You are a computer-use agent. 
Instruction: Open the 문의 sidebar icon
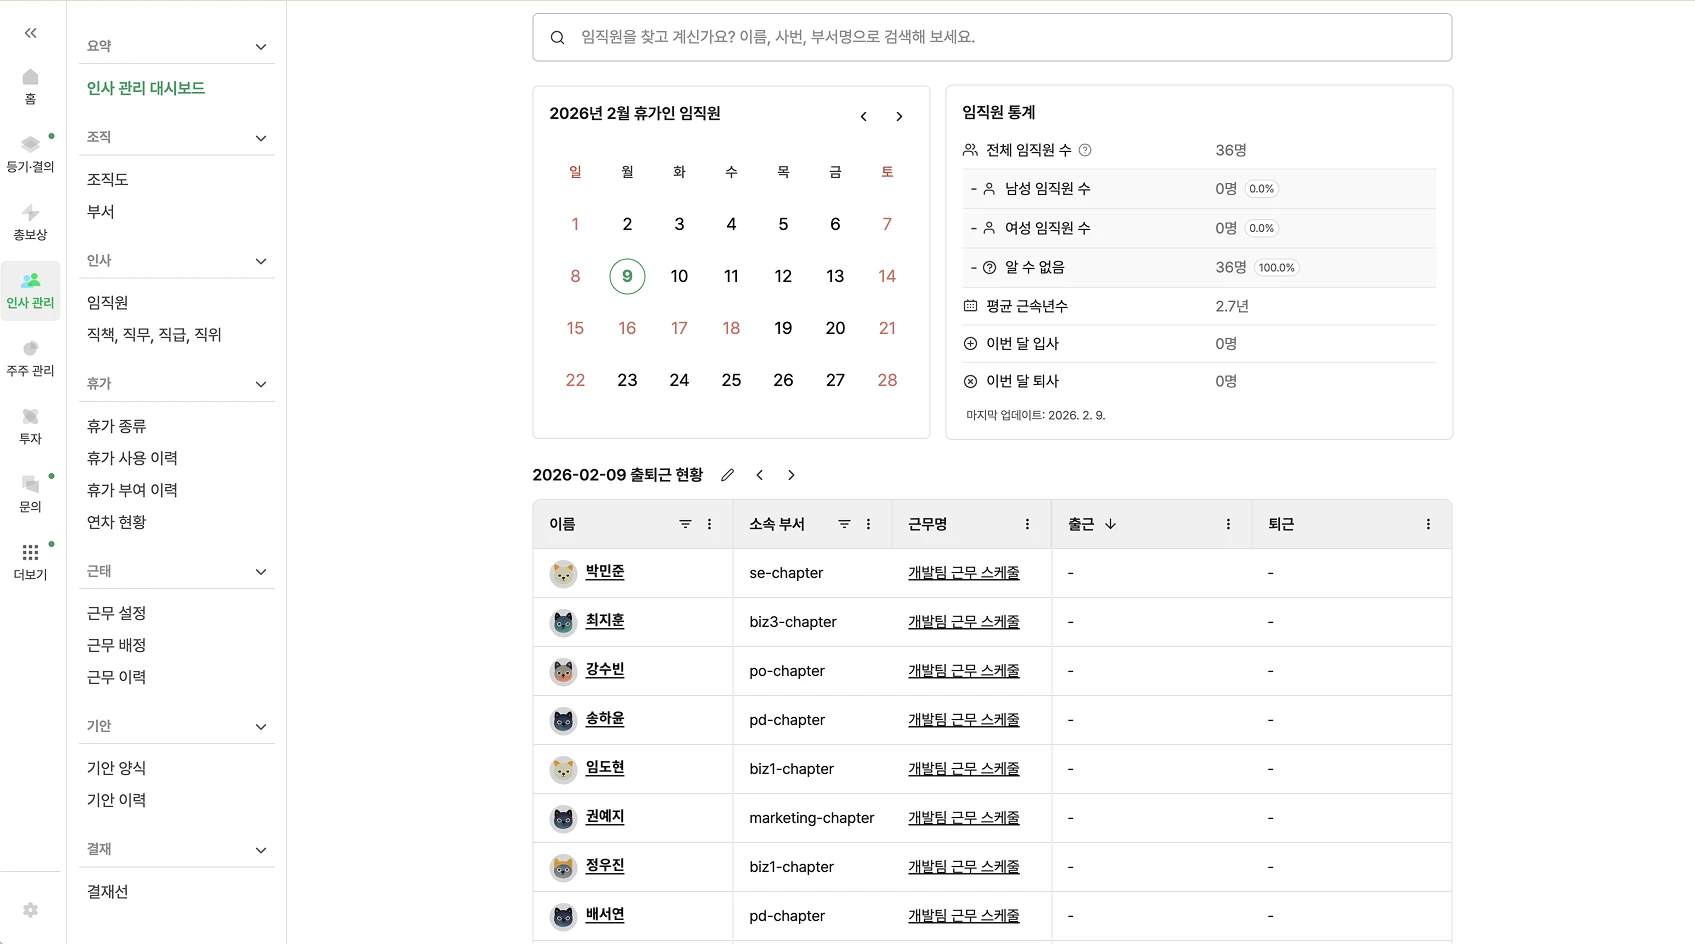tap(30, 490)
